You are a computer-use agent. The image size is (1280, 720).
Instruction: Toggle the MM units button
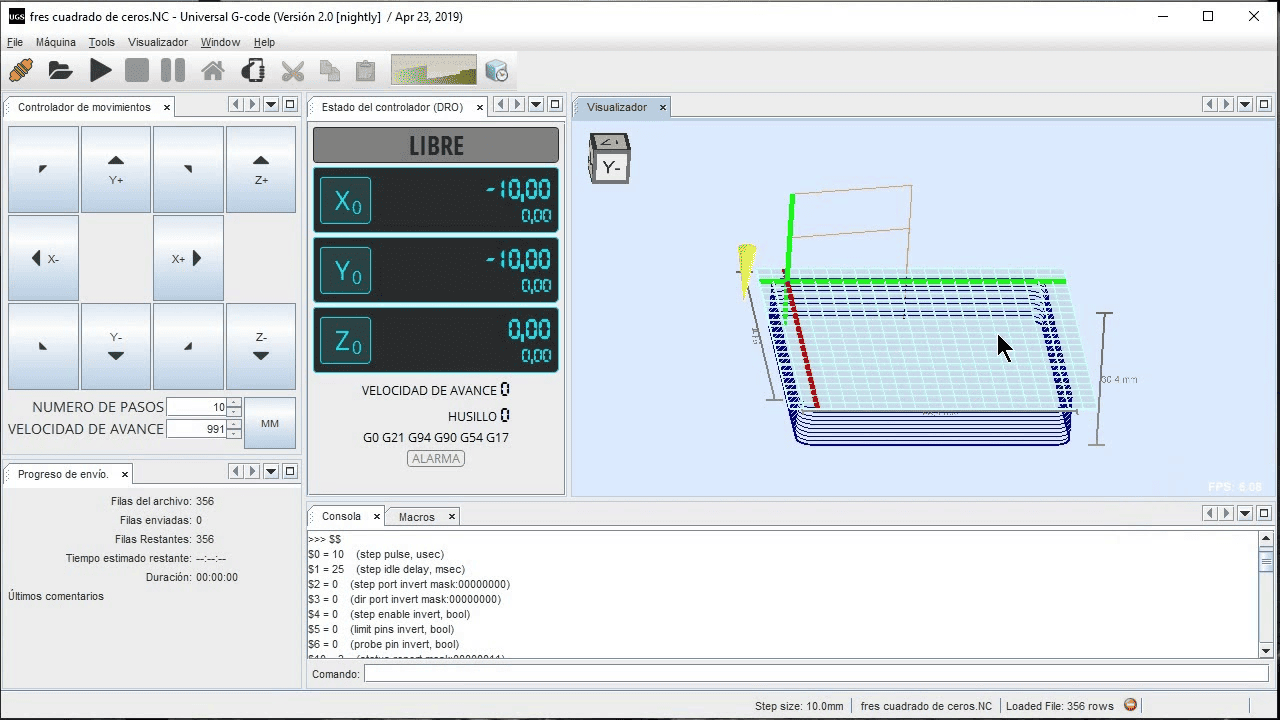point(269,422)
